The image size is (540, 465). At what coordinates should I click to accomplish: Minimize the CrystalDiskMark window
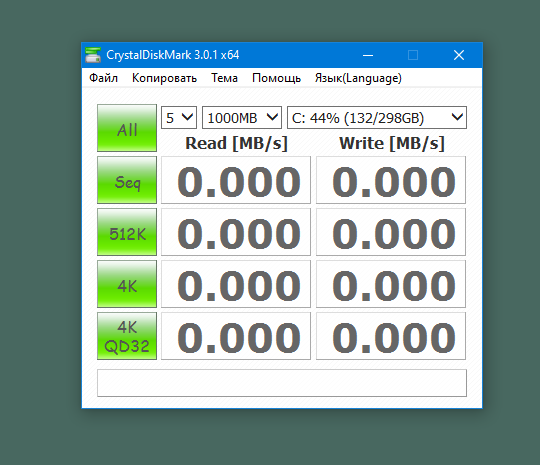[x=368, y=55]
